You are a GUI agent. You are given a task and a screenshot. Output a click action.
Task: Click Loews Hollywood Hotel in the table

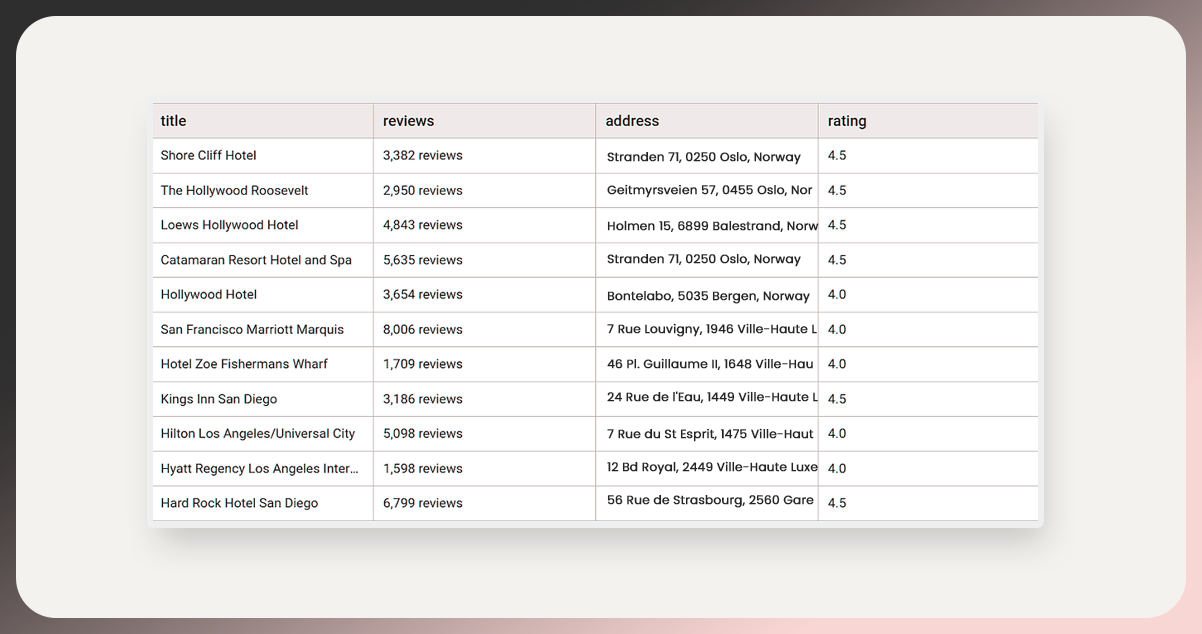[230, 225]
